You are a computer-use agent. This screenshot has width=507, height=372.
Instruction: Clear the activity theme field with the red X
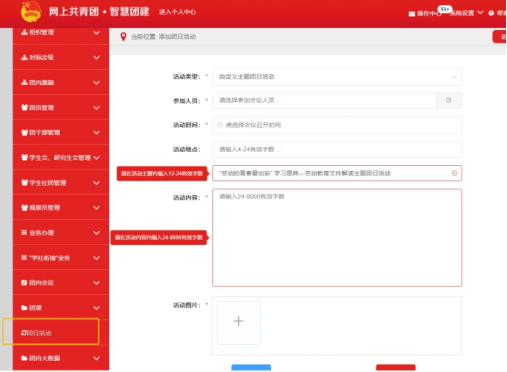click(x=454, y=173)
